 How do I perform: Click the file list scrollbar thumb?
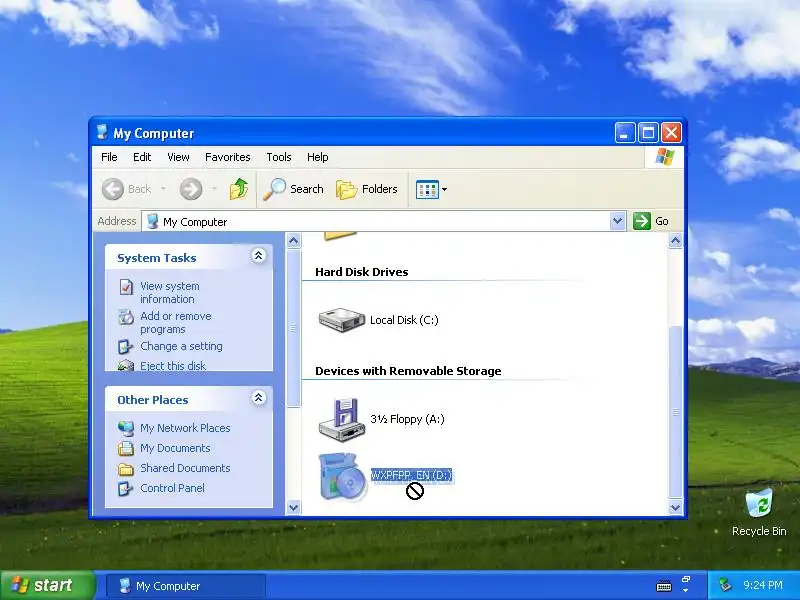pyautogui.click(x=676, y=412)
